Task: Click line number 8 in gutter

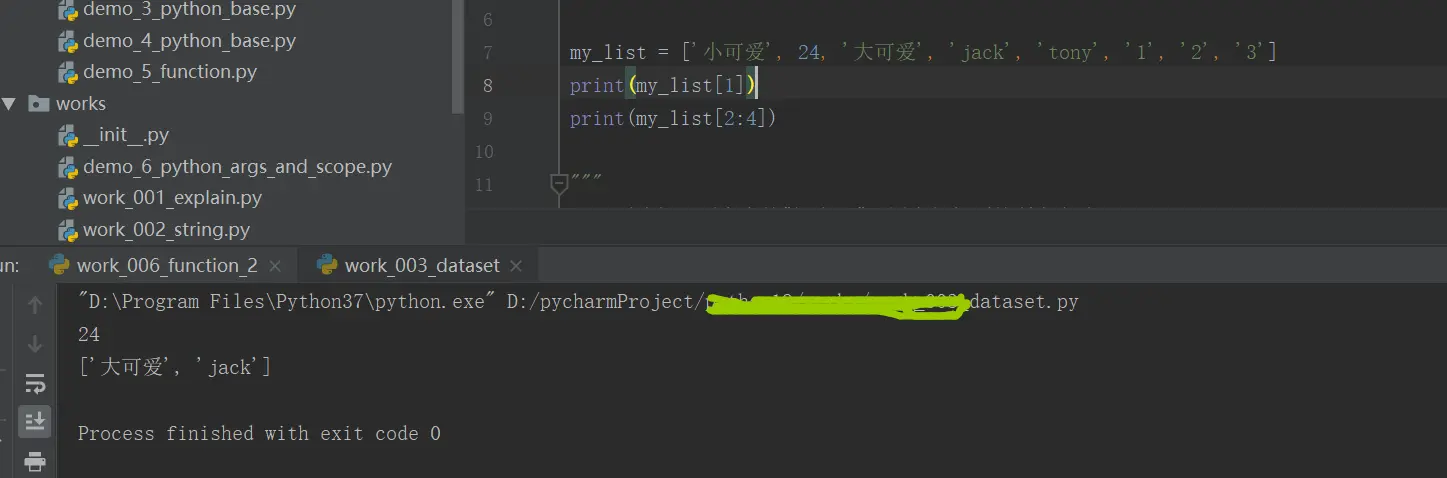Action: 487,85
